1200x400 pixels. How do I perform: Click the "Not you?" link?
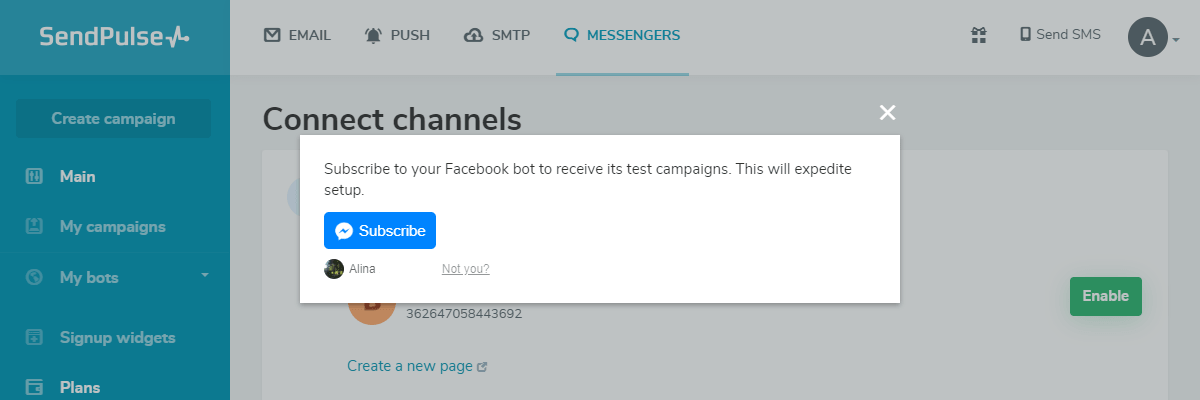[x=465, y=269]
